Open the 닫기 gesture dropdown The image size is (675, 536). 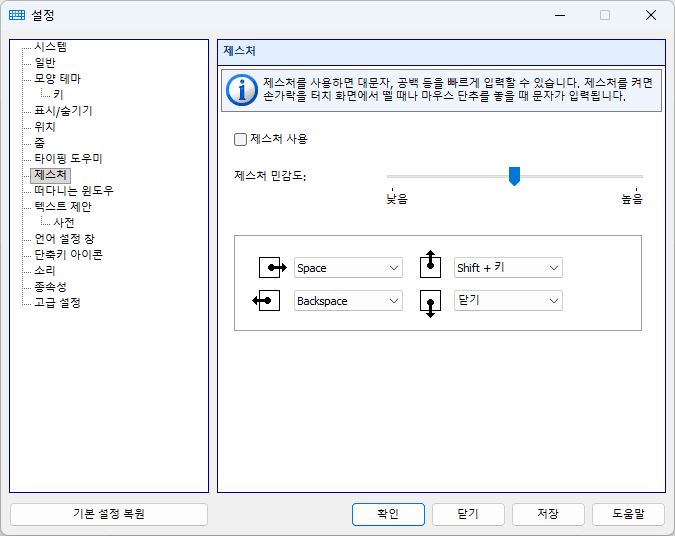point(508,301)
